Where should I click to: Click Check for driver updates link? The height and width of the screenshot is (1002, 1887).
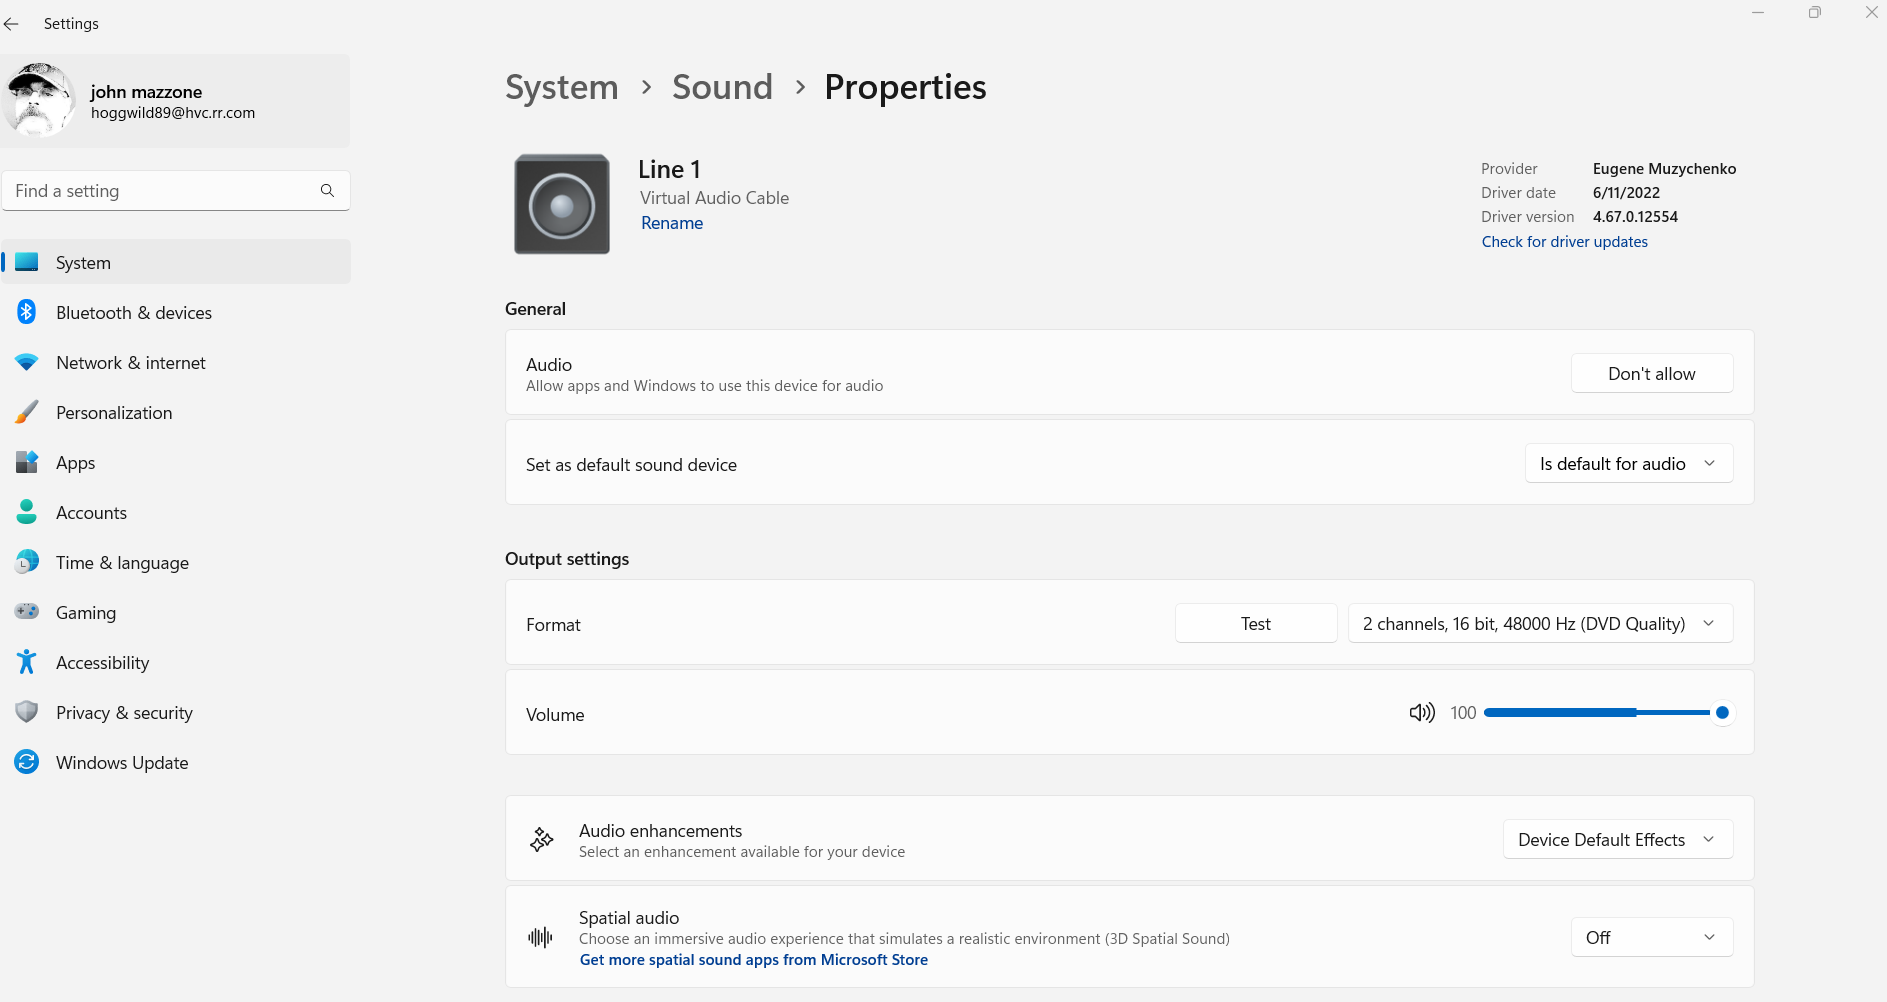(x=1564, y=242)
